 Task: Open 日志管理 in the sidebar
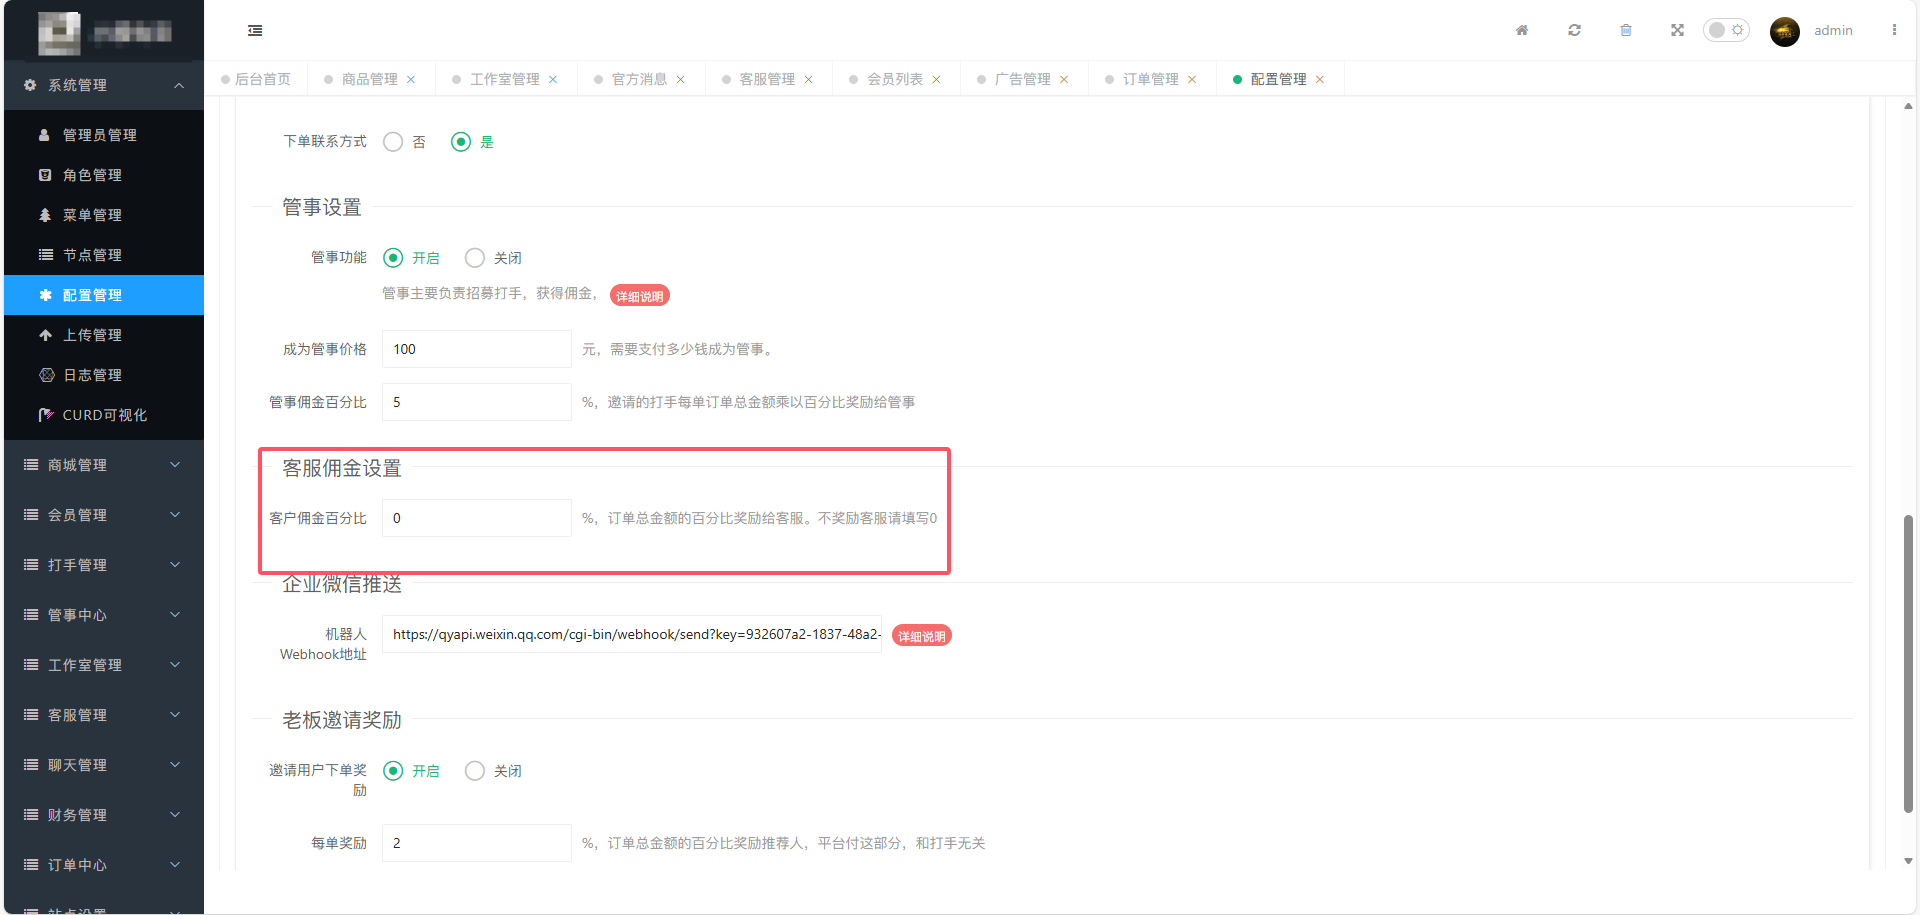click(92, 375)
